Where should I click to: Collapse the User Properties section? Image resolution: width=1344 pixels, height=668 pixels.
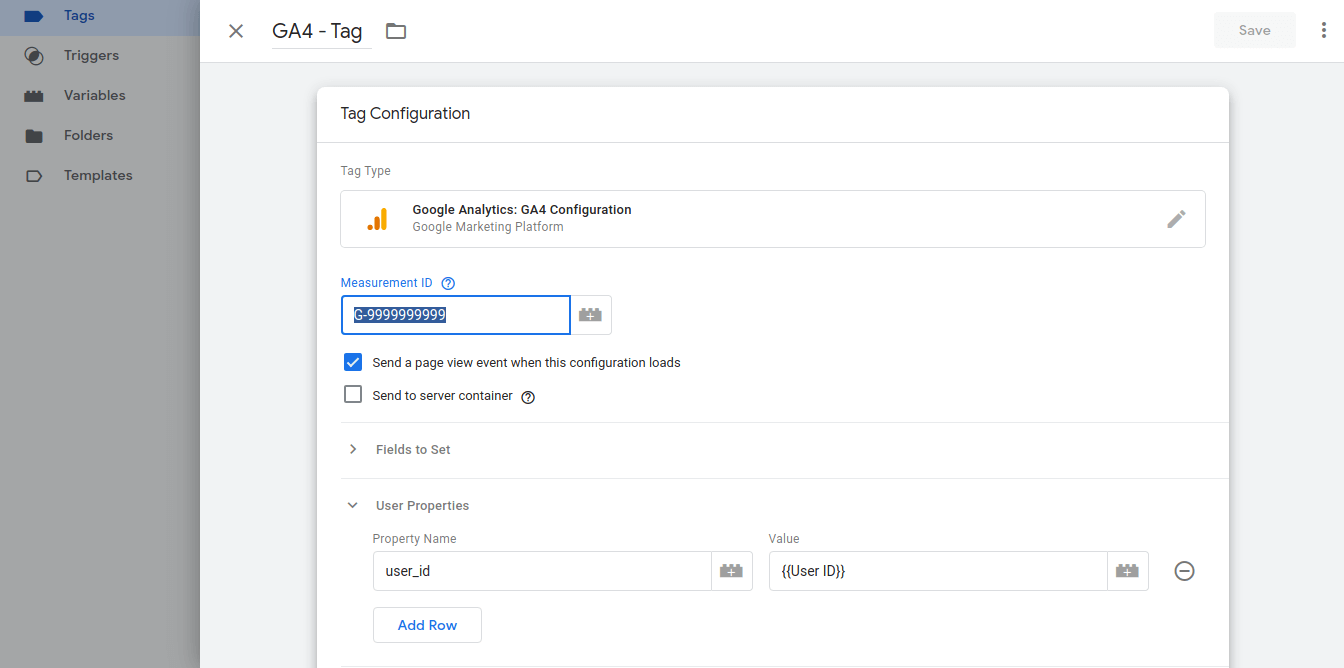click(x=421, y=506)
